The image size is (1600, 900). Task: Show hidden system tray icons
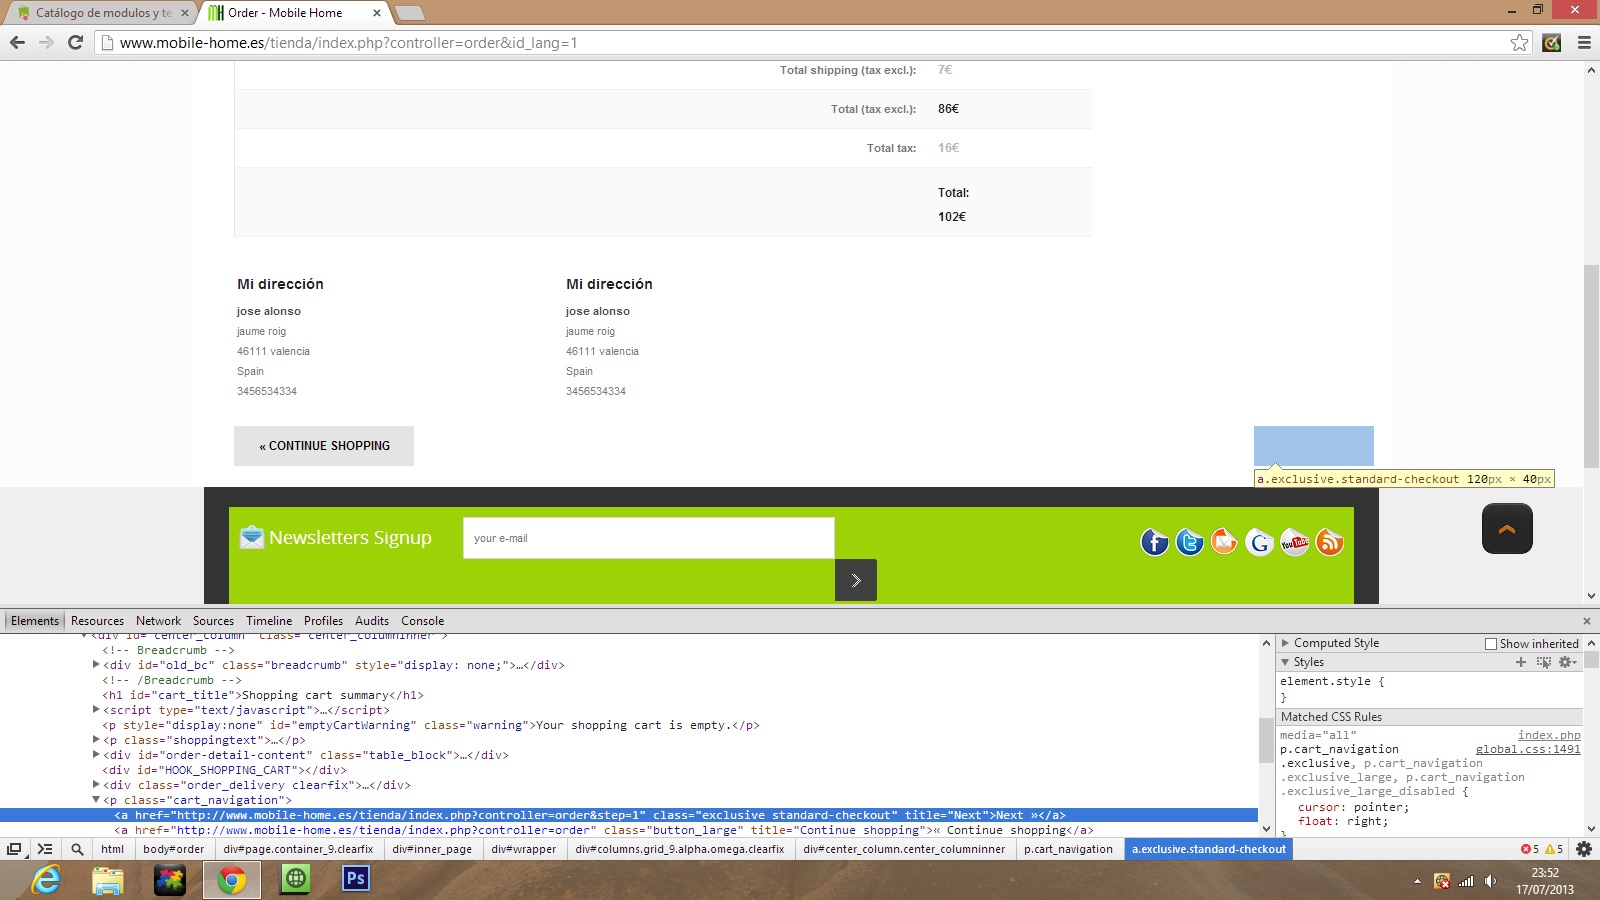pos(1417,881)
